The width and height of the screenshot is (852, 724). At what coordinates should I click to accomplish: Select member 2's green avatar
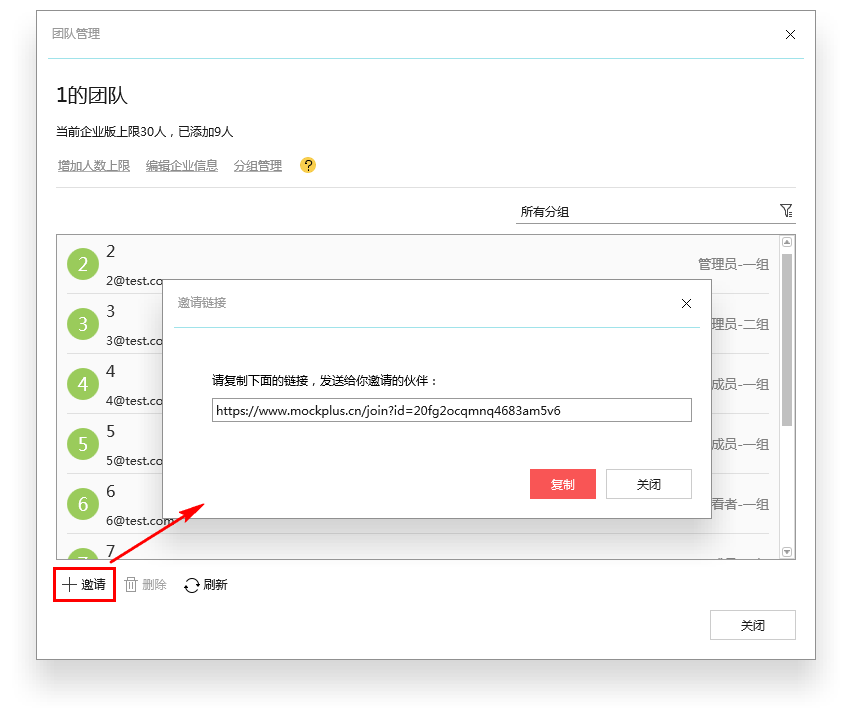pos(83,264)
